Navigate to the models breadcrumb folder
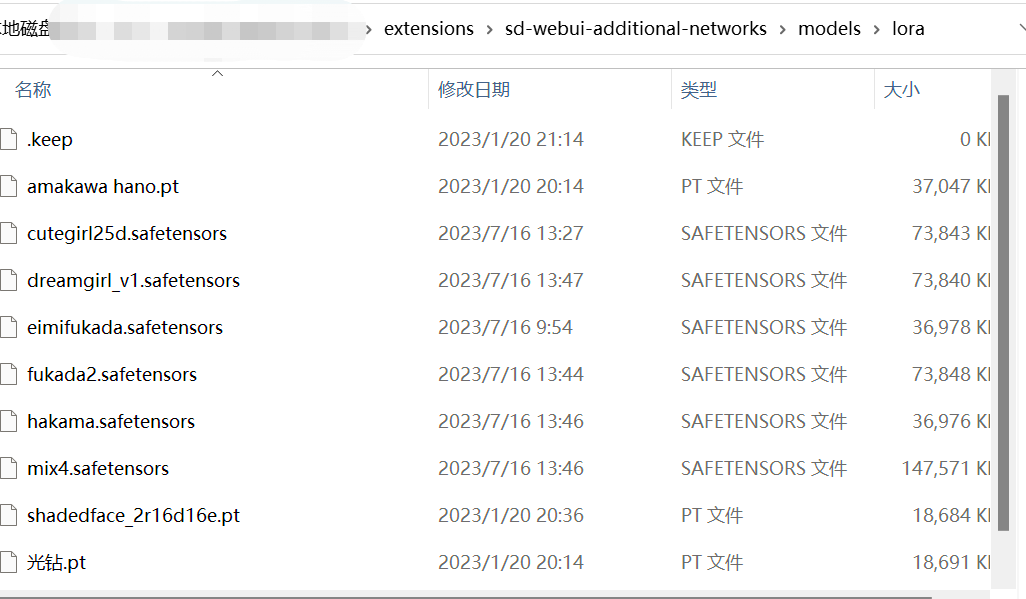 pyautogui.click(x=829, y=29)
